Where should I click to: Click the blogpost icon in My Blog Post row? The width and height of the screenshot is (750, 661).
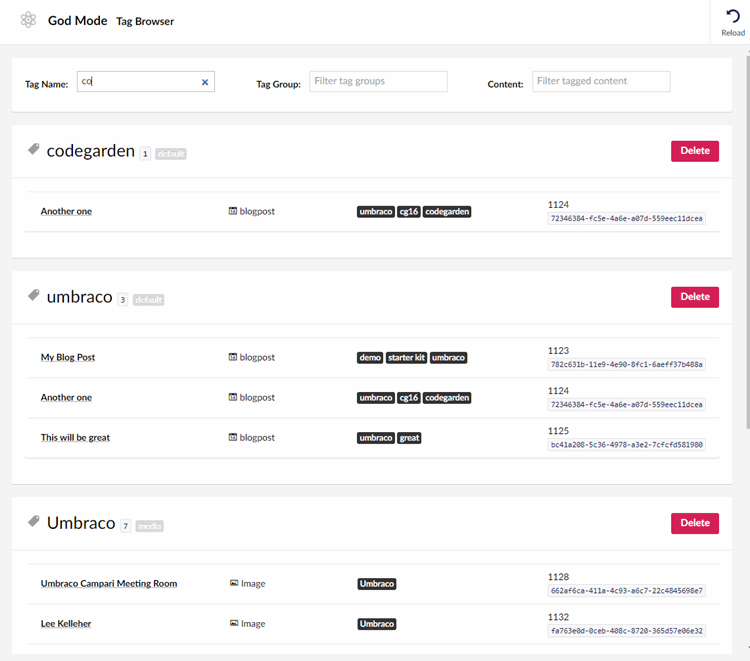click(232, 357)
